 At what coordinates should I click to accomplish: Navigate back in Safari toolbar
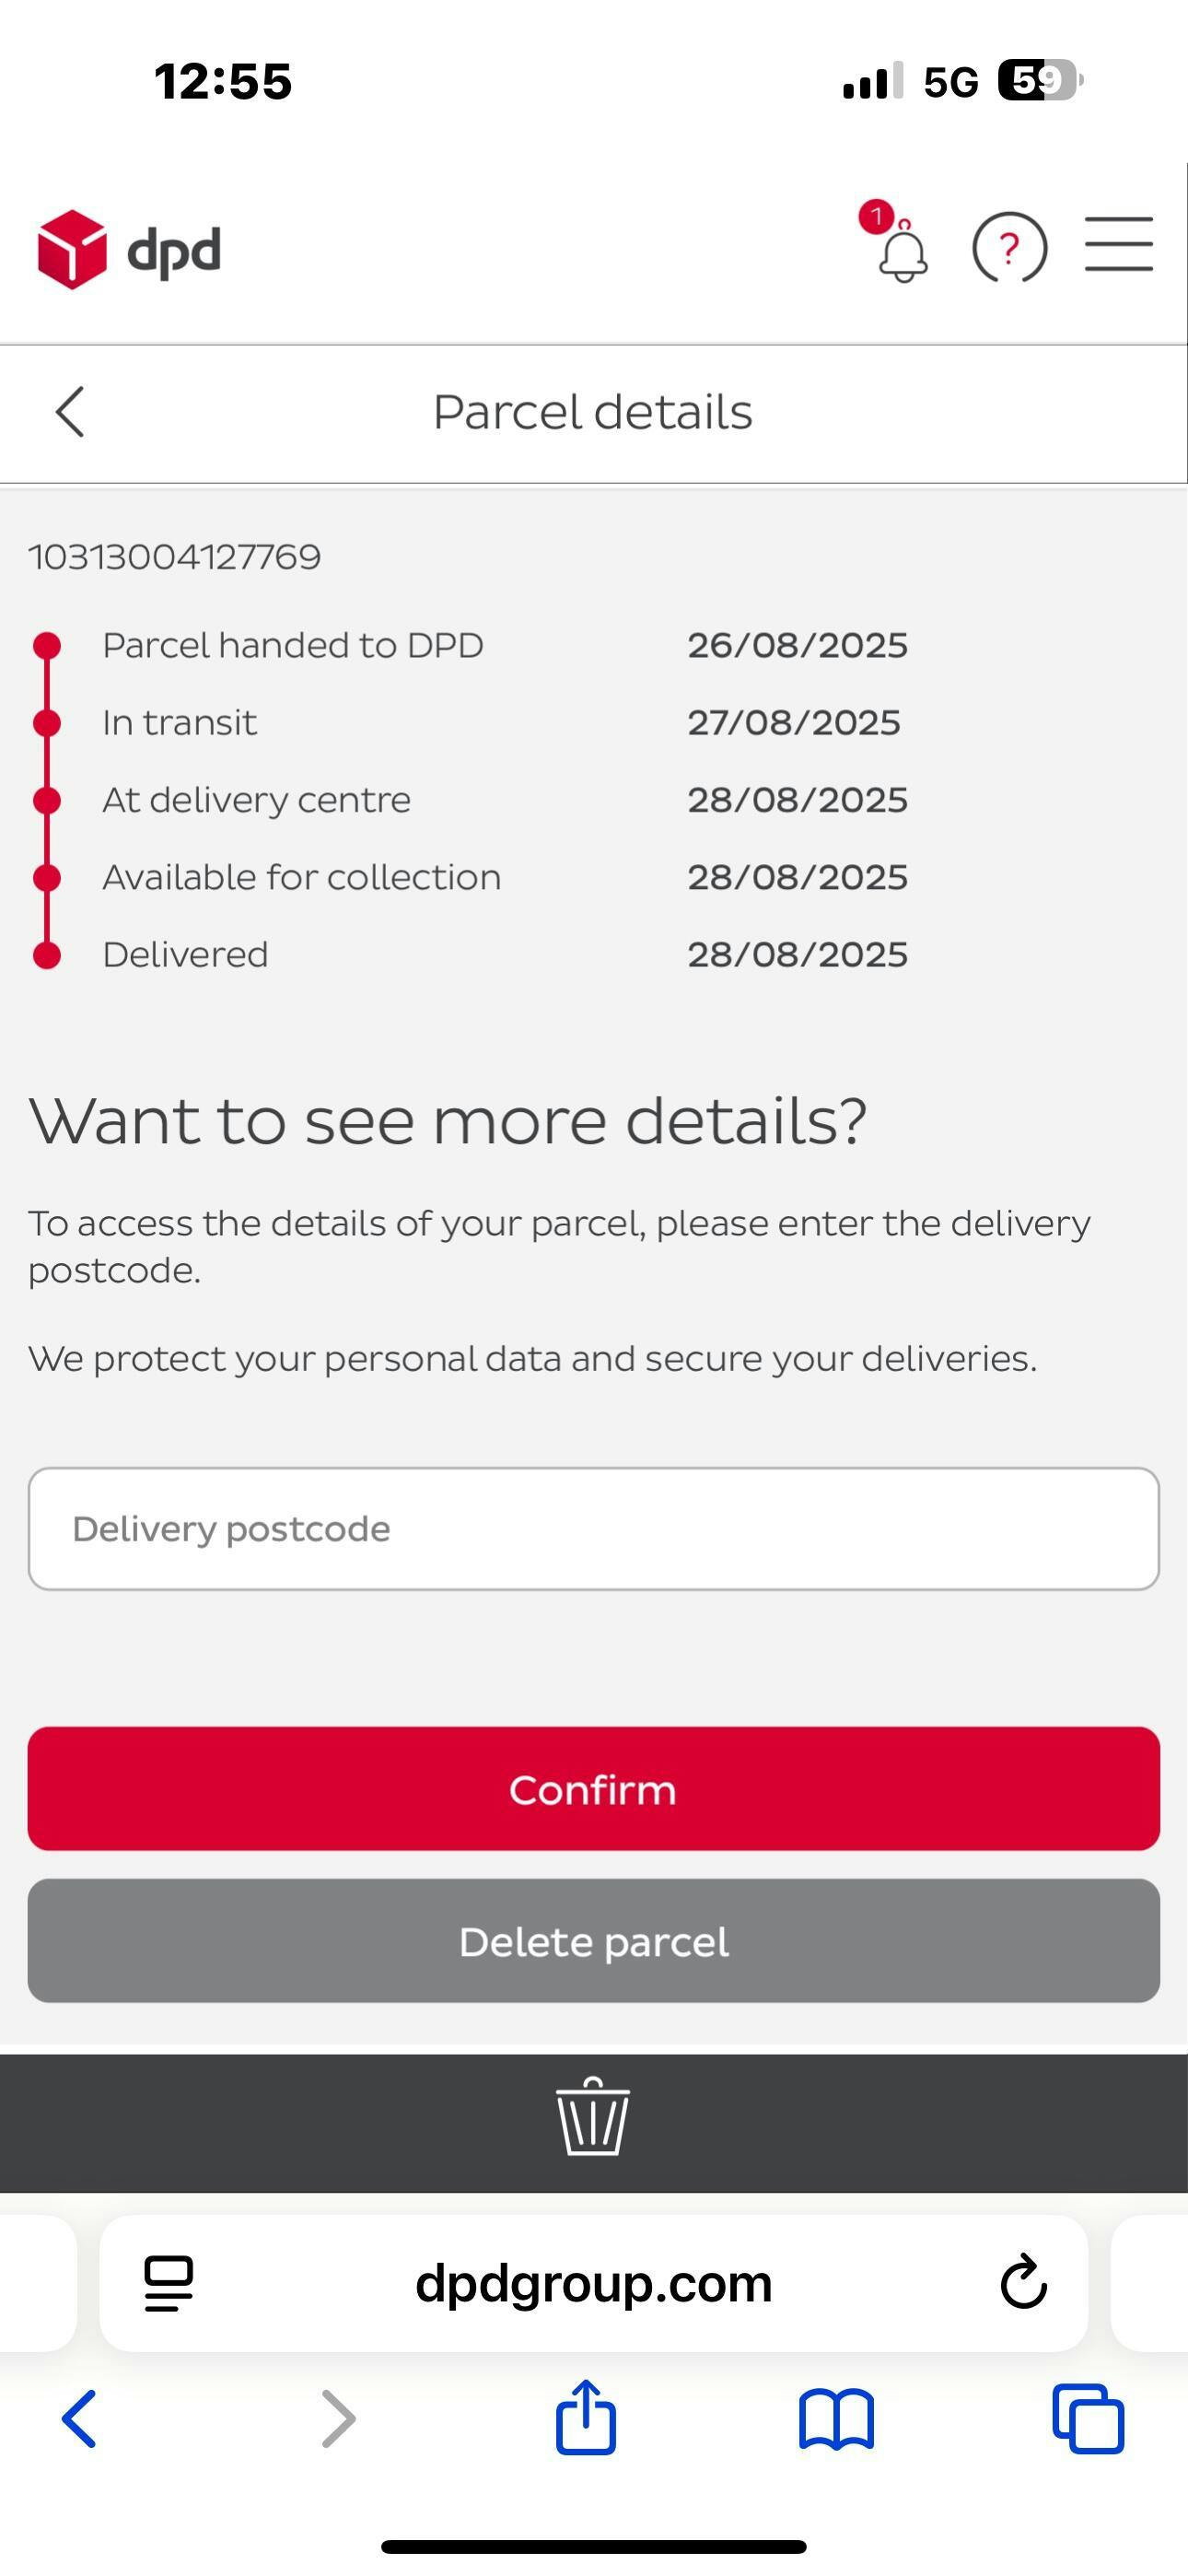pos(80,2420)
